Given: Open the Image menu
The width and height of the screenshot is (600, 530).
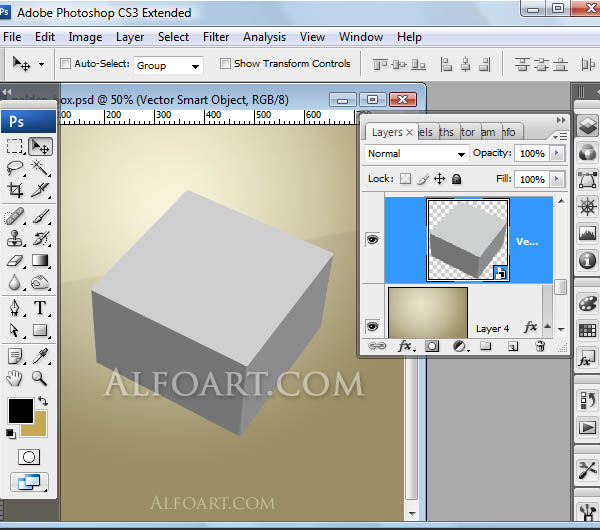Looking at the screenshot, I should [x=85, y=37].
